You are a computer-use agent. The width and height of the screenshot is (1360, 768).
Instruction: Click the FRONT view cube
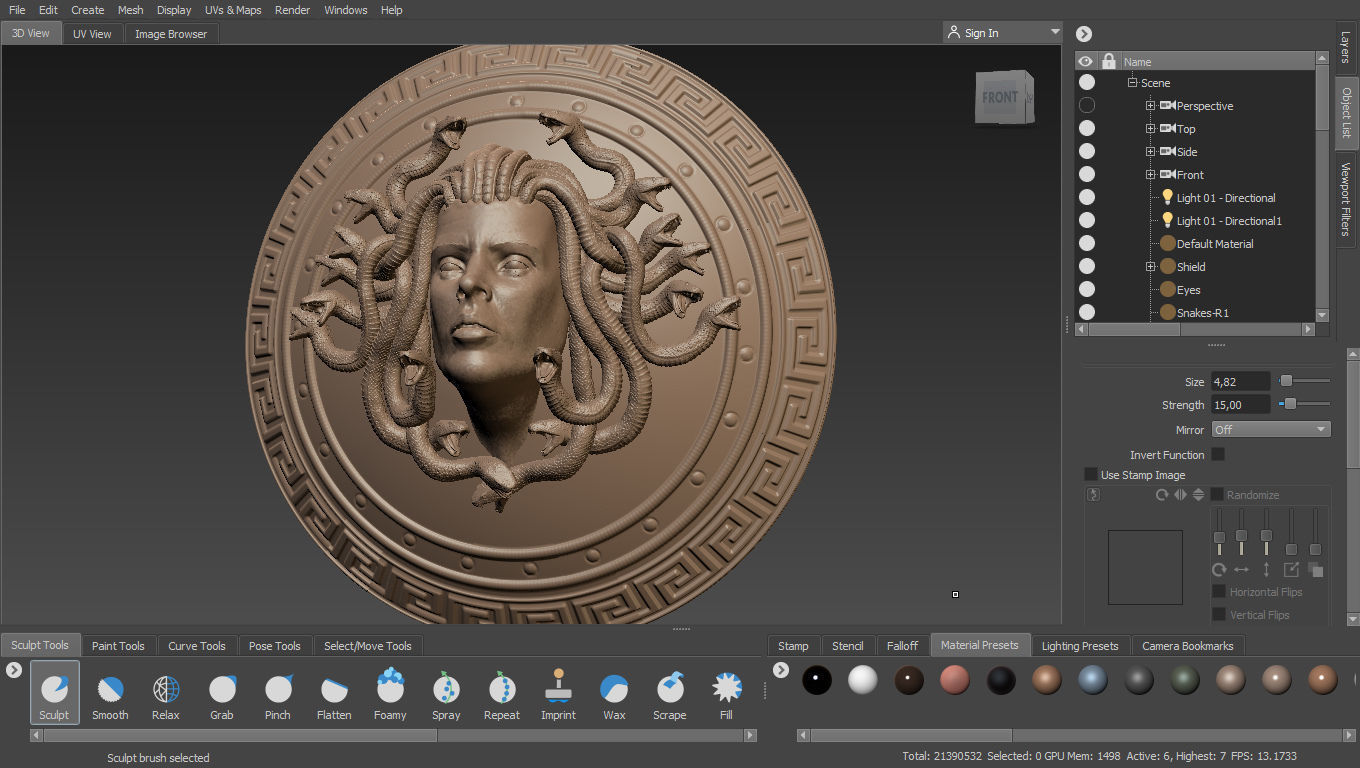[1003, 98]
